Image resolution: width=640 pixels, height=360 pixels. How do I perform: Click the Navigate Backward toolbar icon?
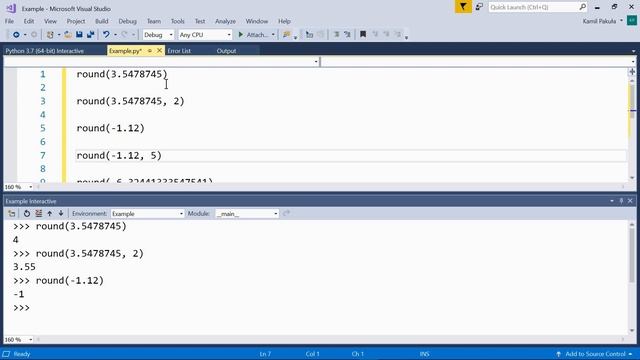[x=16, y=35]
